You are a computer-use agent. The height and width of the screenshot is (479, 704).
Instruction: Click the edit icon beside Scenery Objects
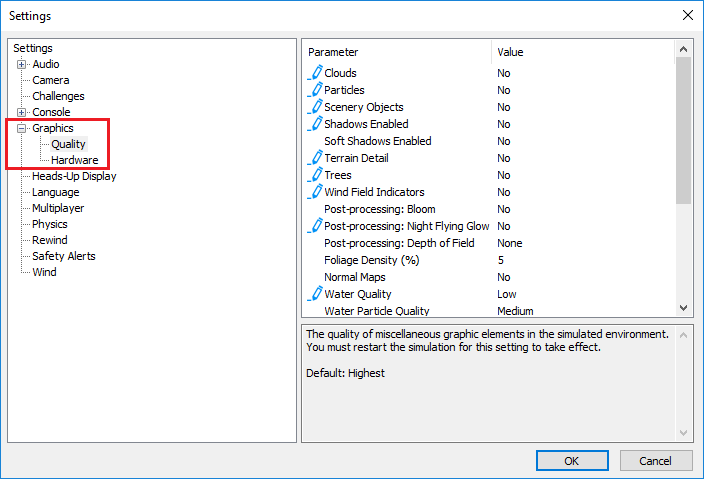(315, 107)
